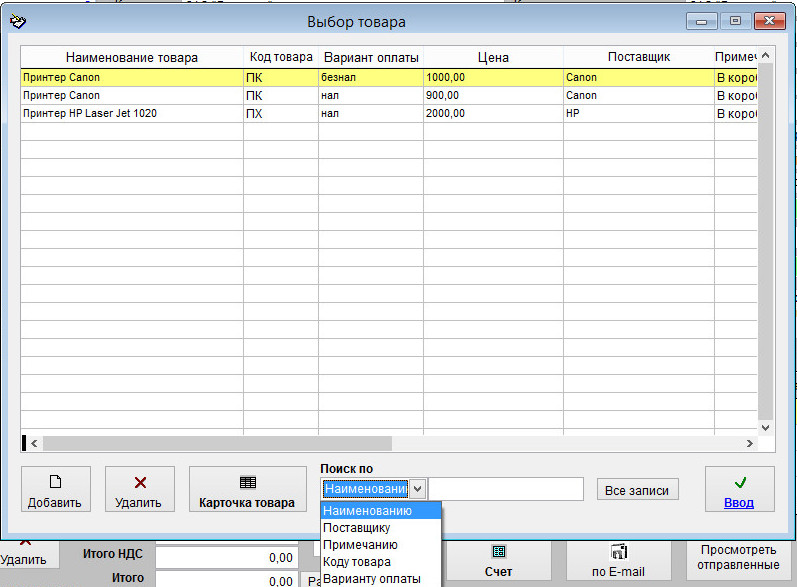Click the table icon above Карточка товара
Screen dimensions: 797x587
tap(248, 482)
